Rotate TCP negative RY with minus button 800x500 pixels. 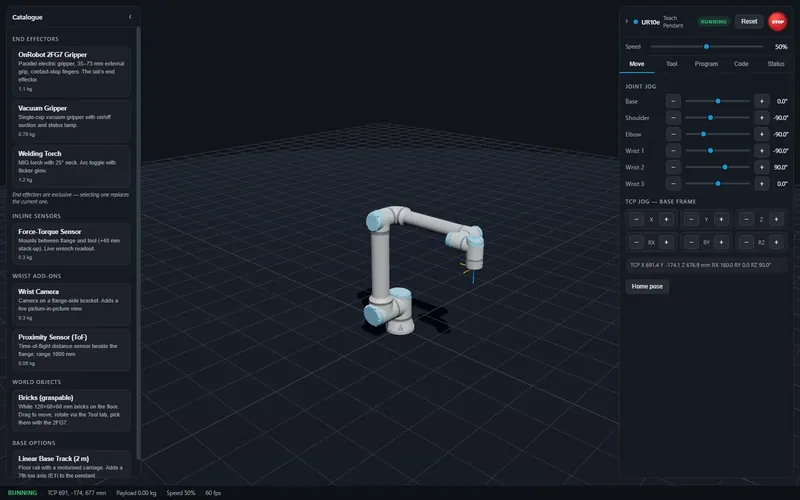pos(691,242)
